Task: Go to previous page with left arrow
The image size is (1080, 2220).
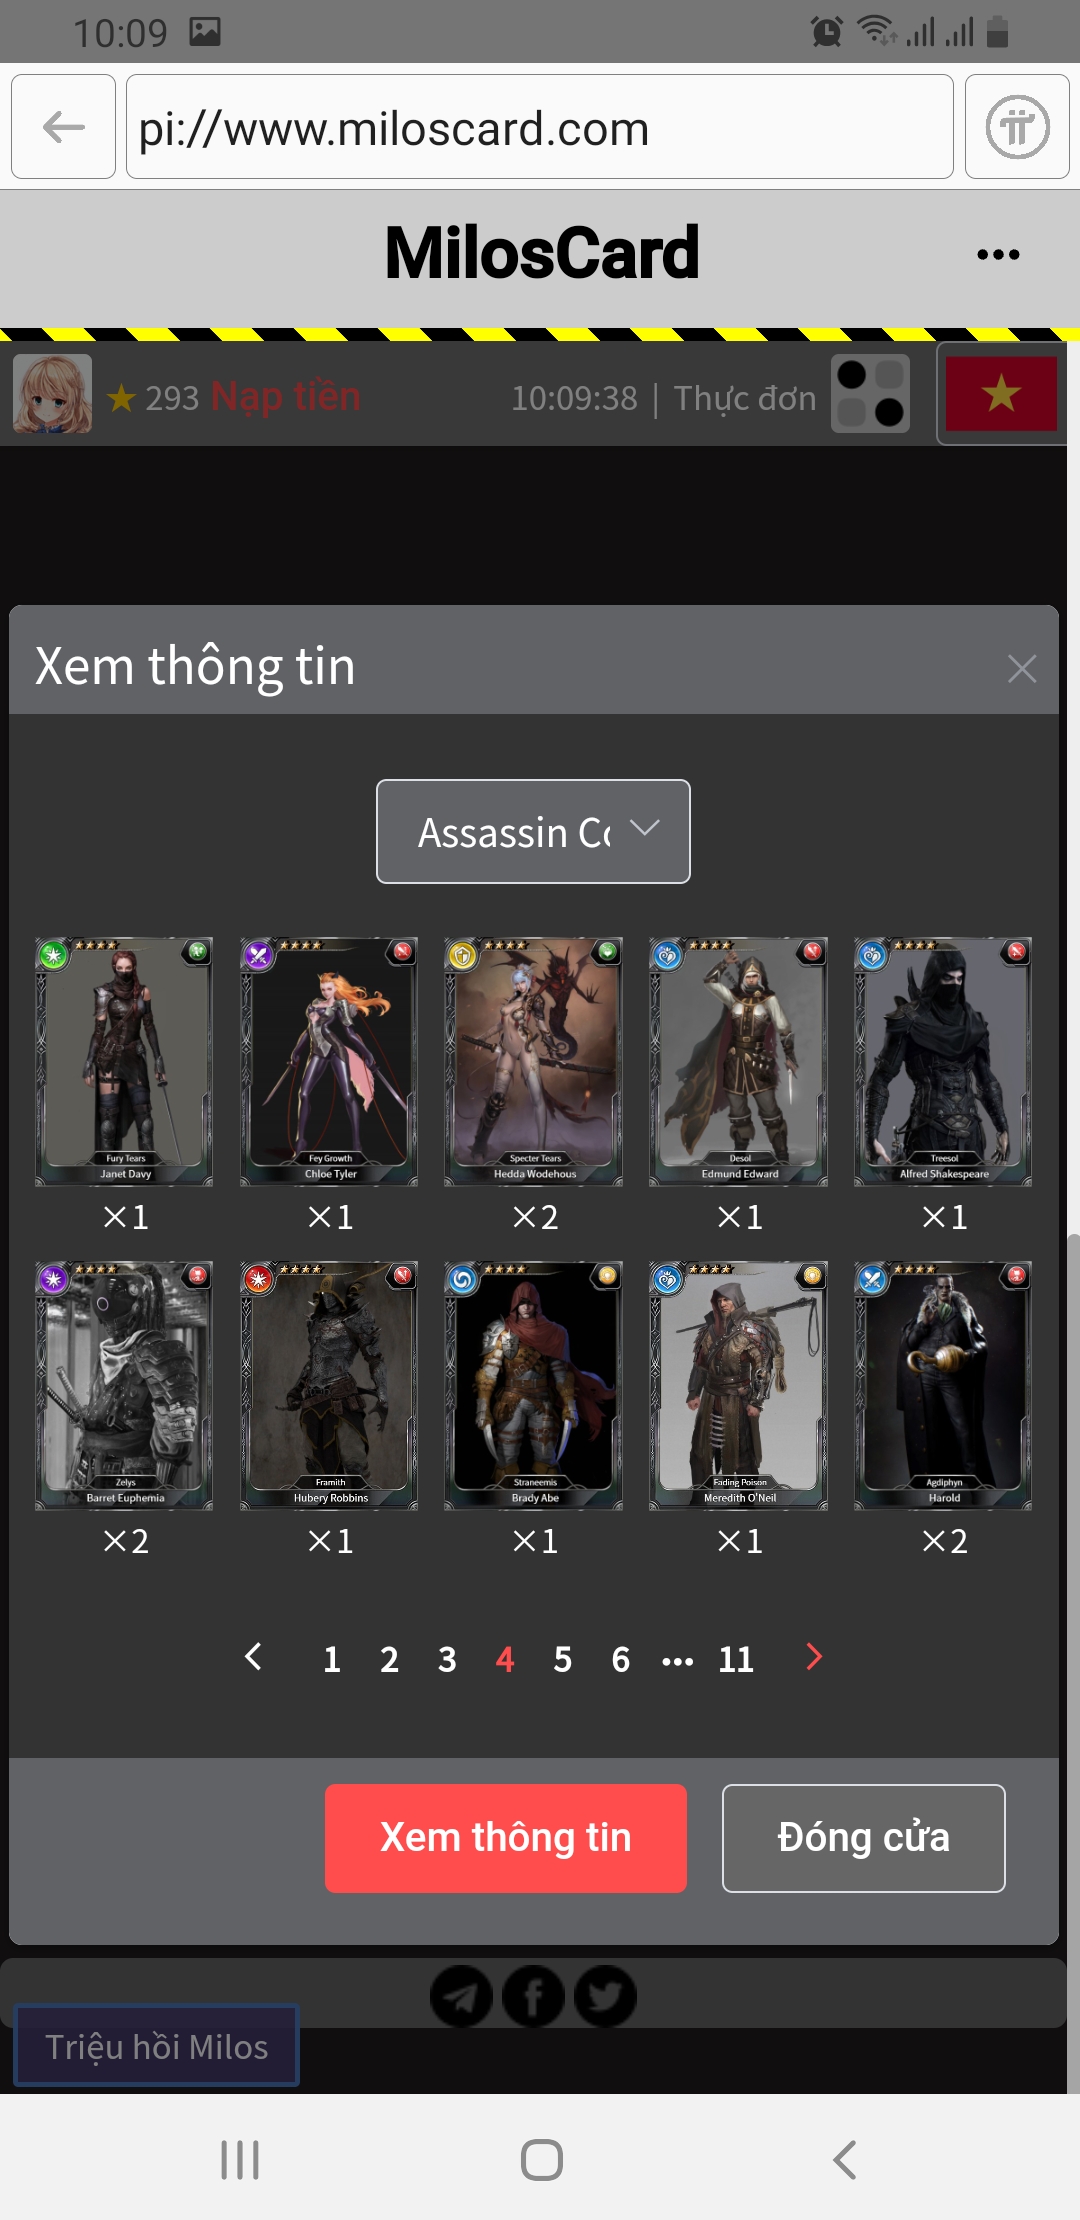Action: click(253, 1657)
